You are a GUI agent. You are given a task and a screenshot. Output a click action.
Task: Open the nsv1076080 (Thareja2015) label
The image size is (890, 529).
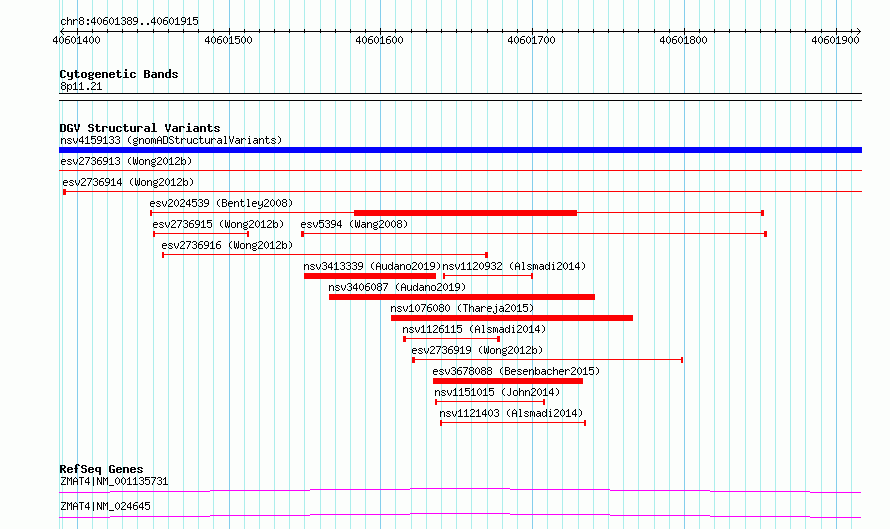[462, 308]
